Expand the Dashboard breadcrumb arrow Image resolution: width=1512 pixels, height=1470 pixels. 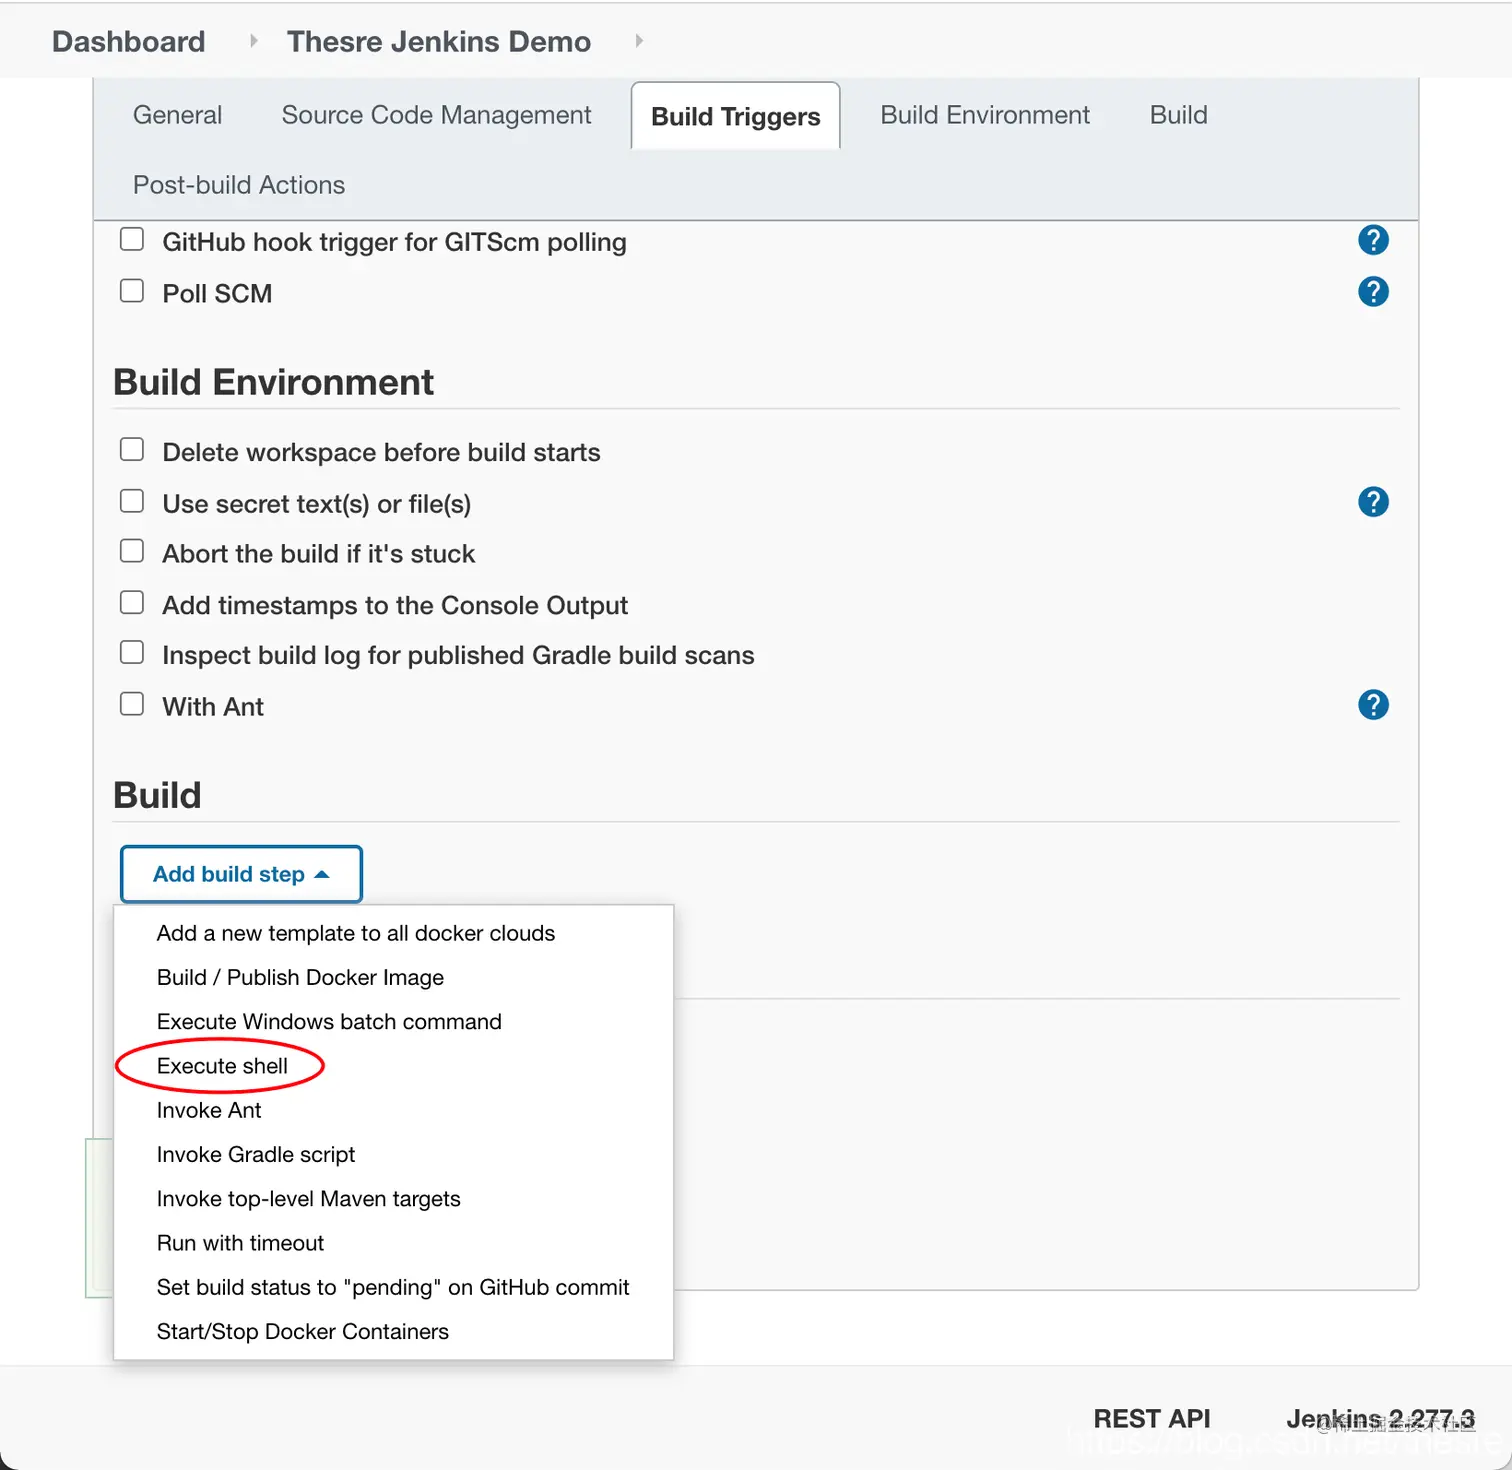point(253,41)
